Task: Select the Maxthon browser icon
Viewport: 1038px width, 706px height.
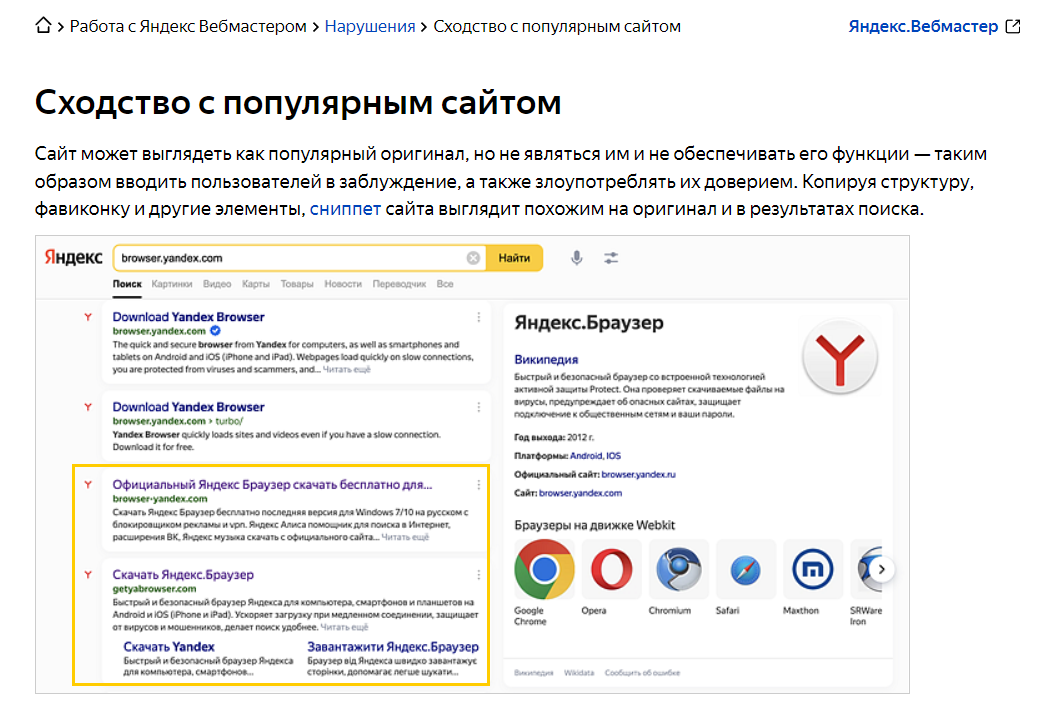Action: 812,570
